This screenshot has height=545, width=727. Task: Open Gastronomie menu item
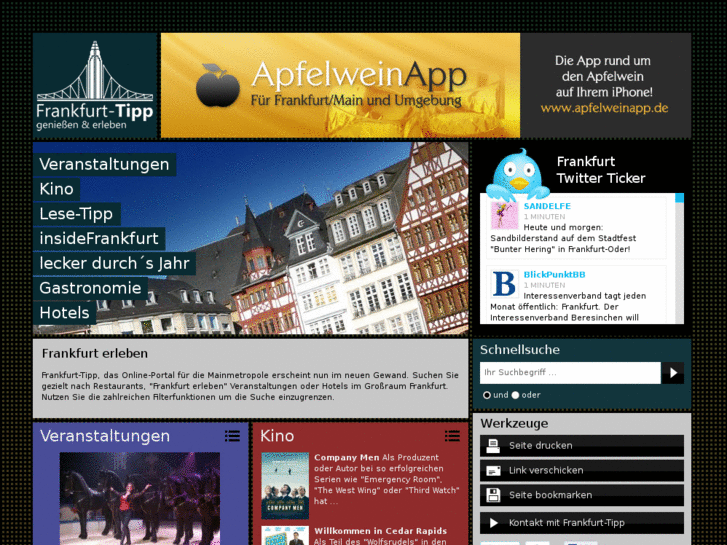tap(90, 288)
